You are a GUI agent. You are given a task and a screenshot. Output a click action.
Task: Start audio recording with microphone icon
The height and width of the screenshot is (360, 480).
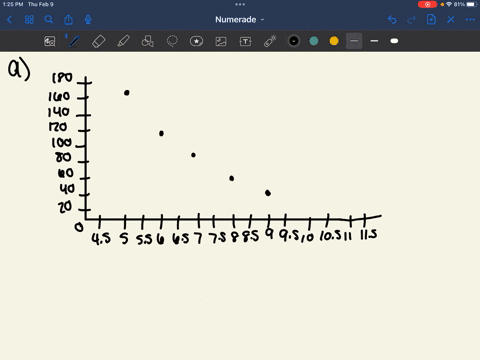coord(88,20)
